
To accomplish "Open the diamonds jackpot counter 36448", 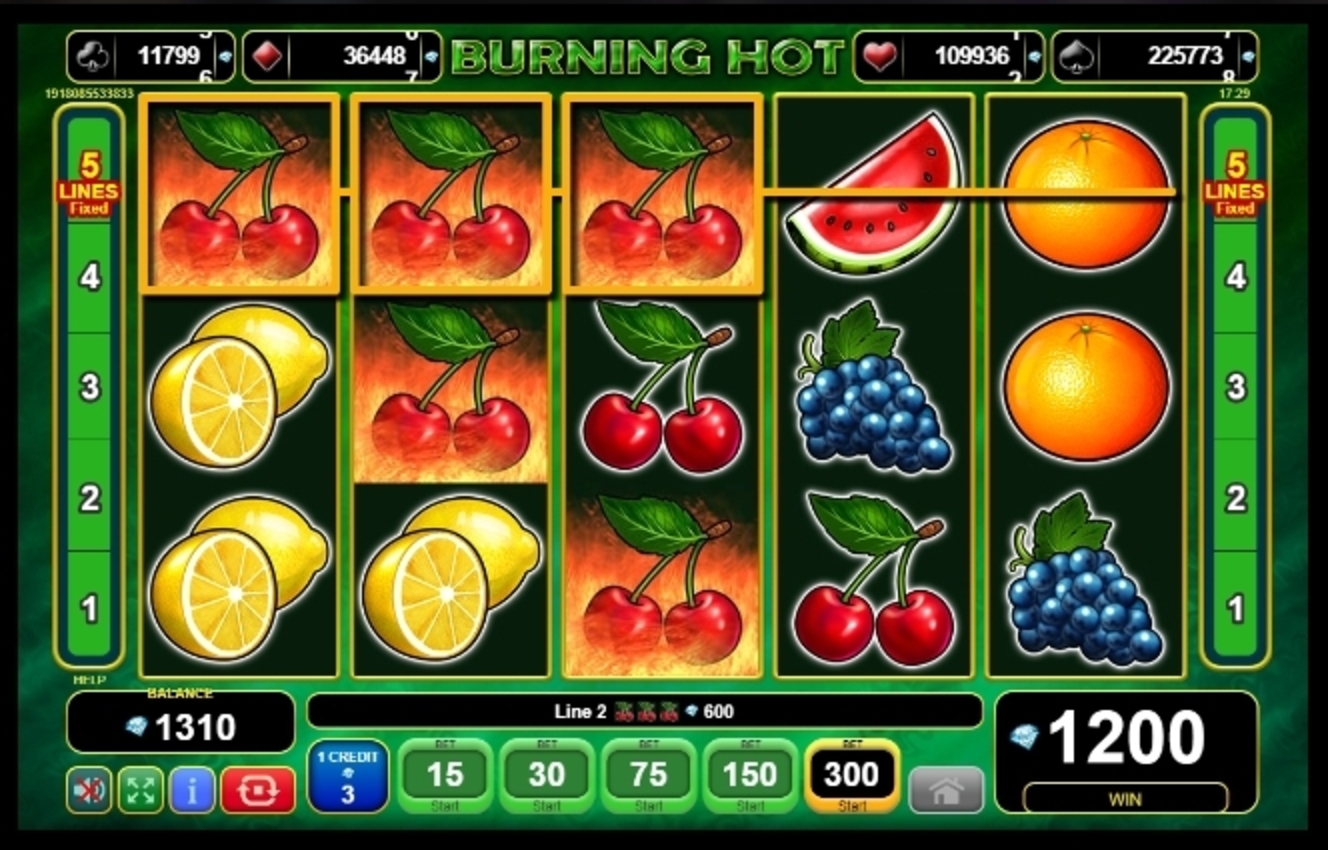I will 341,56.
